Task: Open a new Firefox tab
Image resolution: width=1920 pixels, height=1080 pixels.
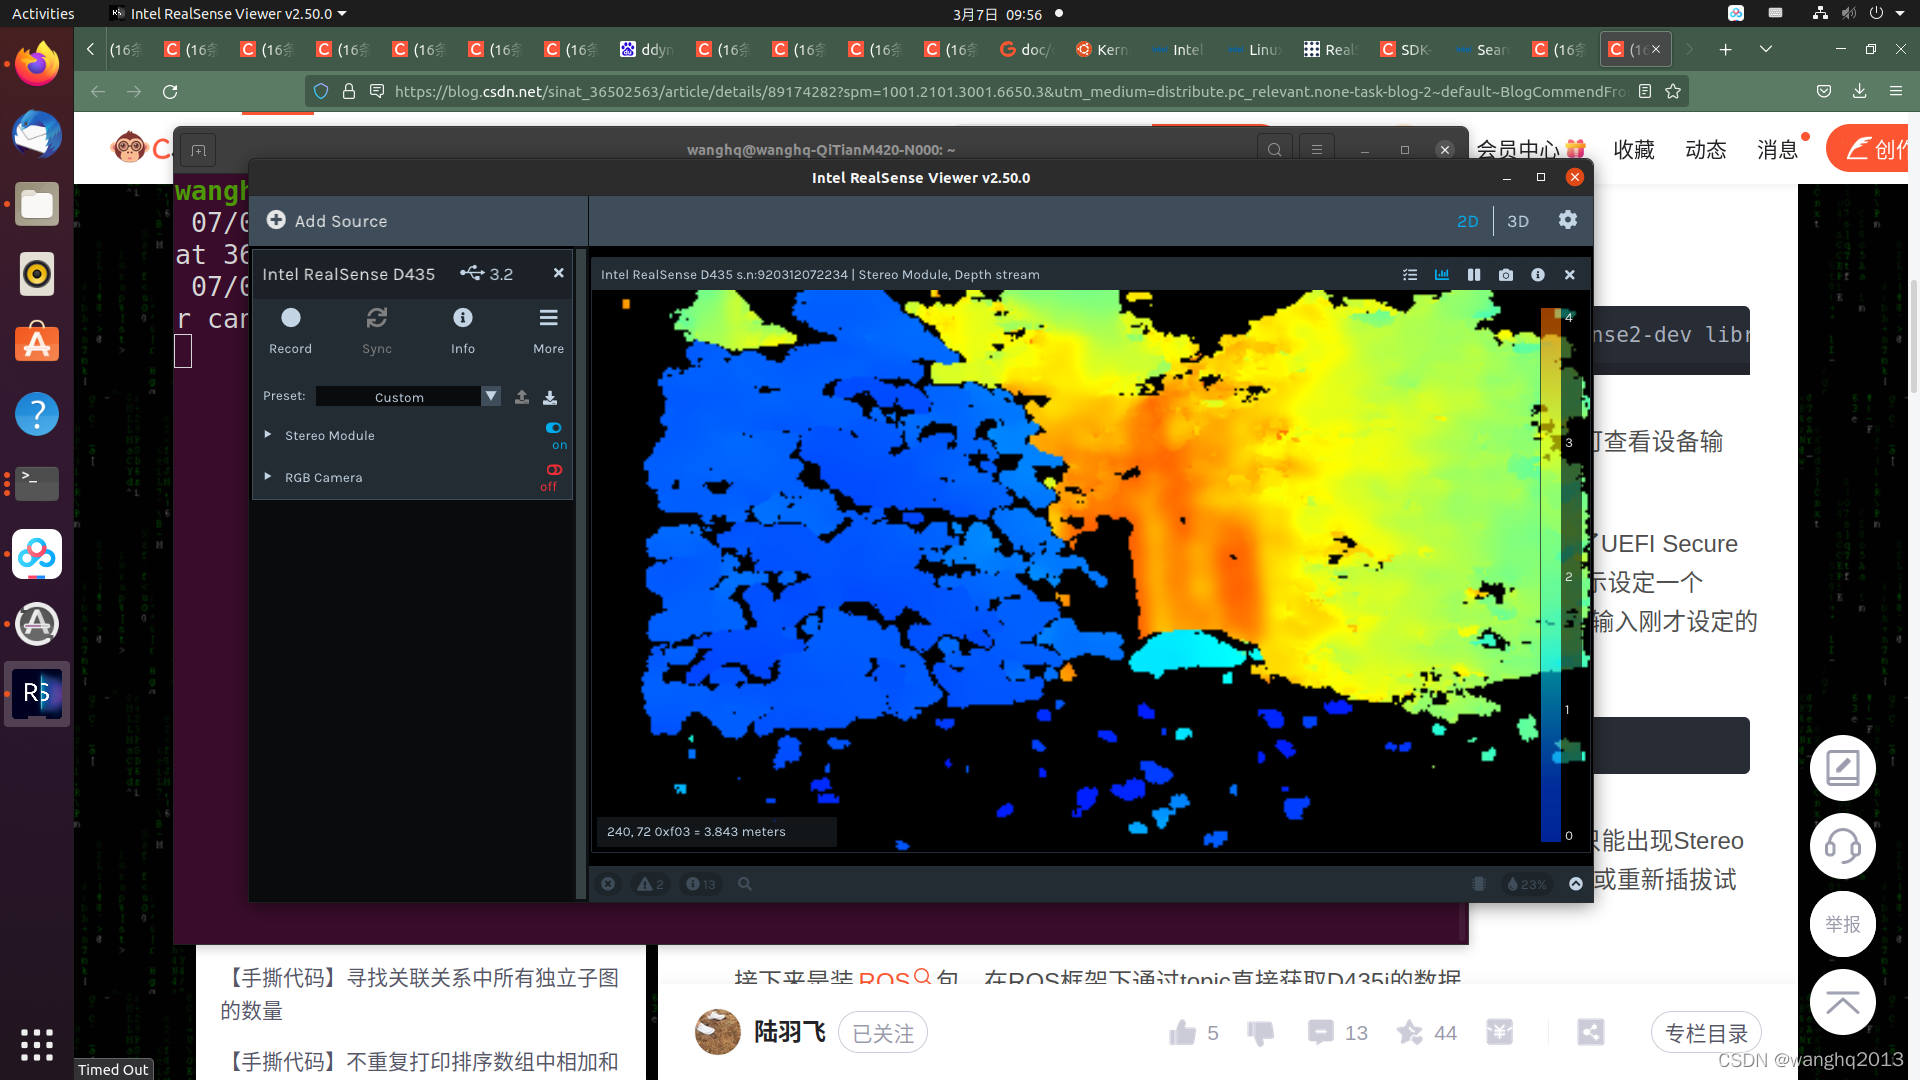Action: click(1725, 49)
